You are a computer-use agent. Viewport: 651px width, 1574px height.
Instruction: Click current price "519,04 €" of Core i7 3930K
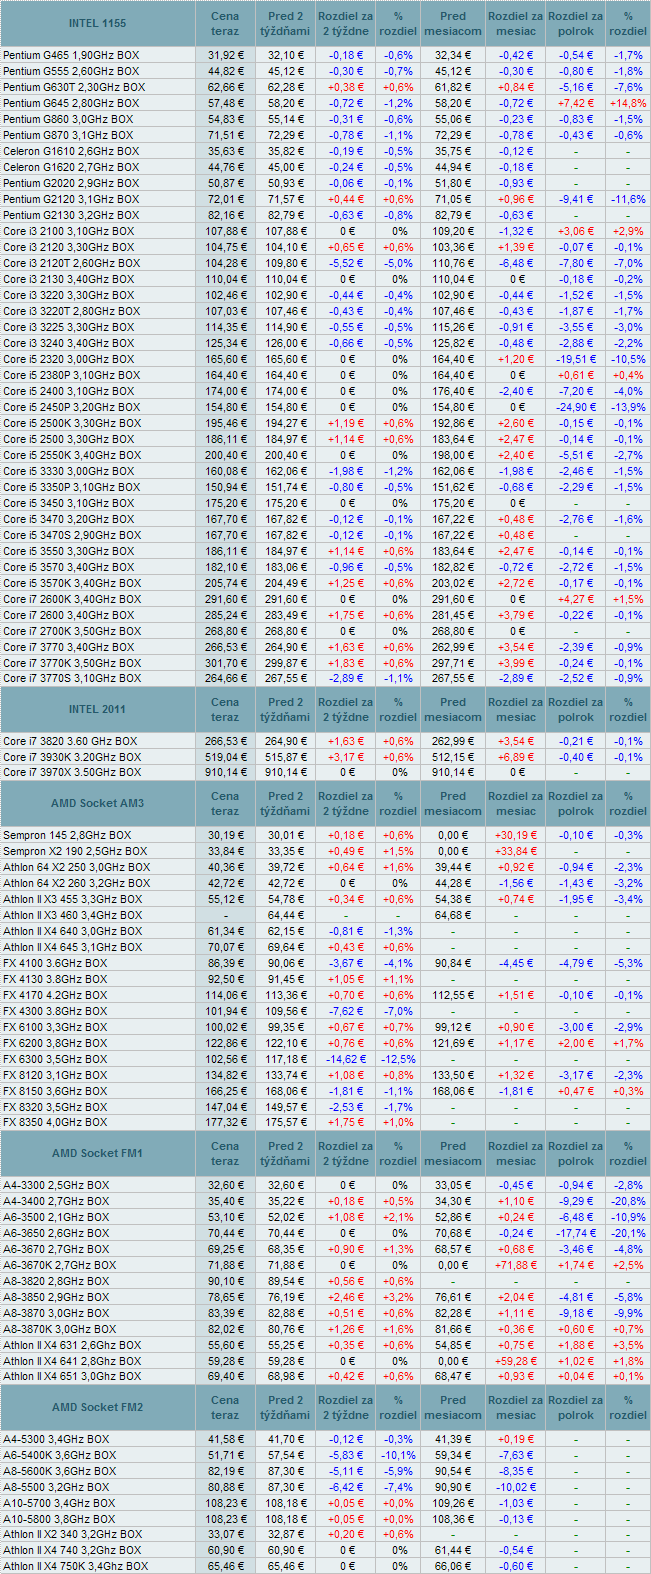(225, 757)
